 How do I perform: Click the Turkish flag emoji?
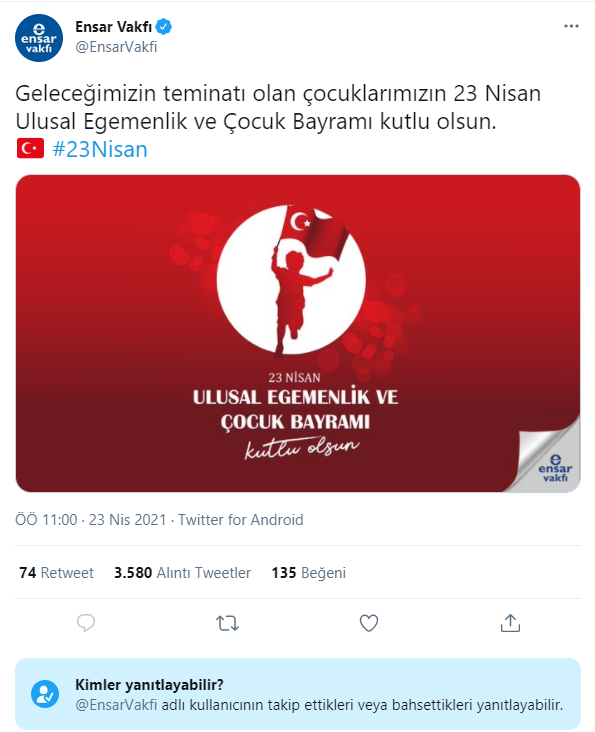pos(30,148)
